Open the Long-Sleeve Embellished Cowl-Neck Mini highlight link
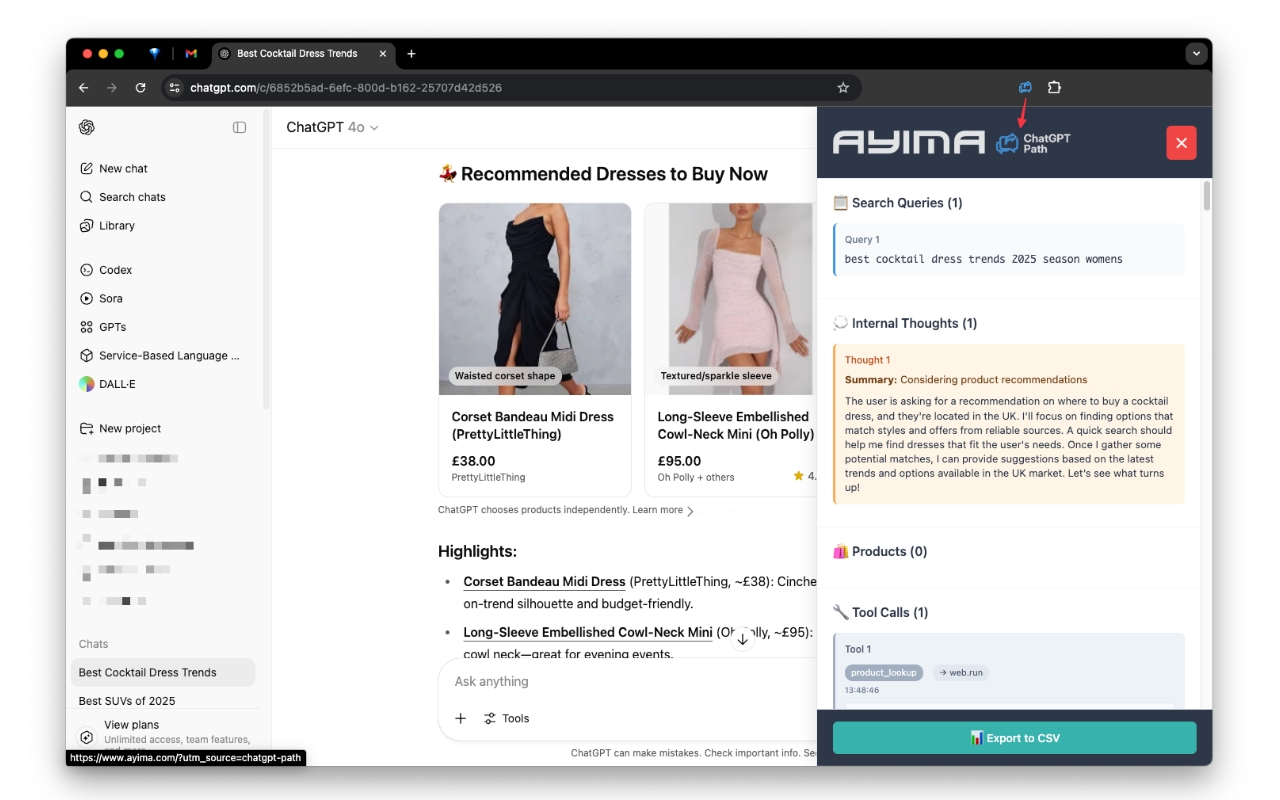 pos(588,632)
